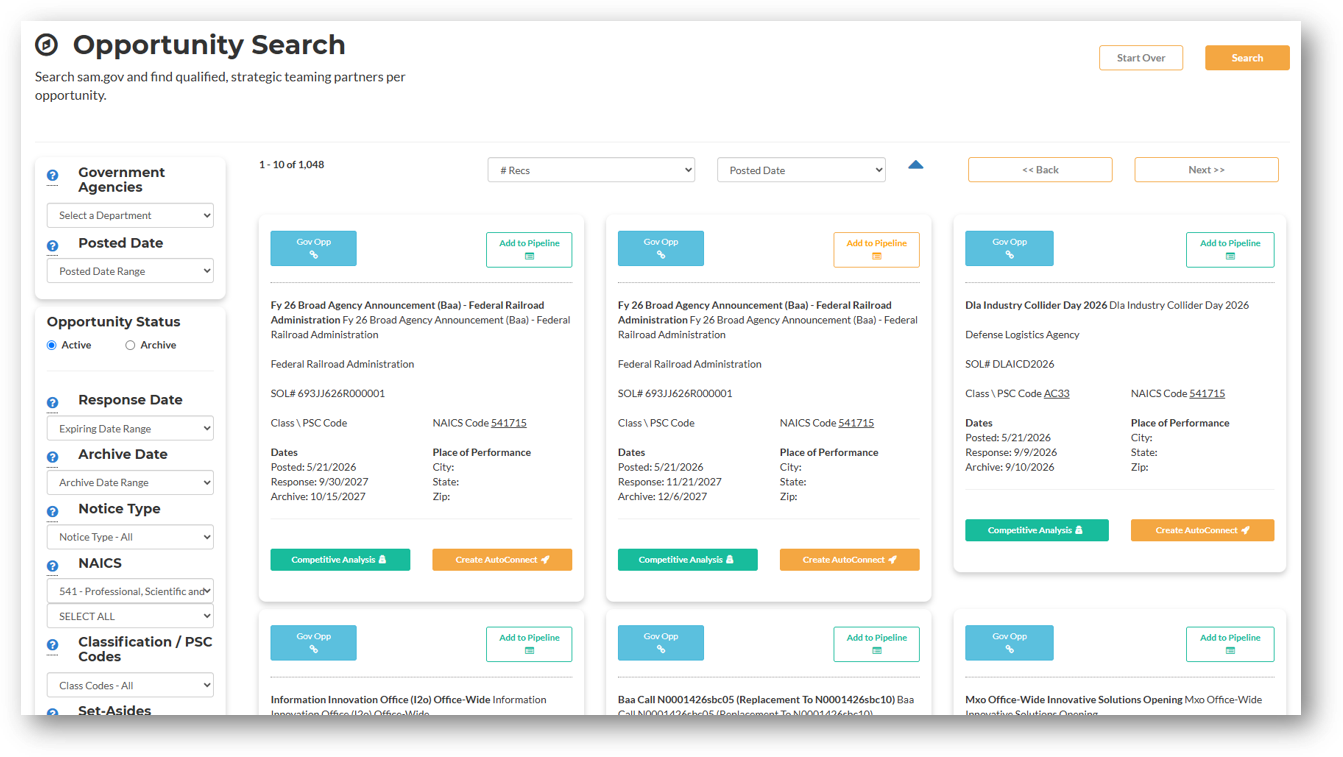The width and height of the screenshot is (1343, 757).
Task: Add Information Innovation Office opportunity to pipeline
Action: [529, 645]
